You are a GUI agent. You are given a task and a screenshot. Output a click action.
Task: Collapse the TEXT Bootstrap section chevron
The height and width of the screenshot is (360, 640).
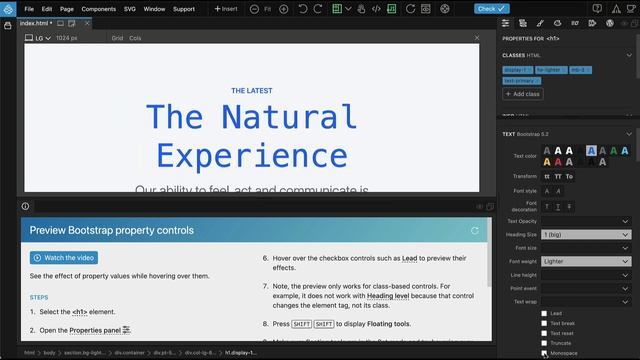point(629,134)
